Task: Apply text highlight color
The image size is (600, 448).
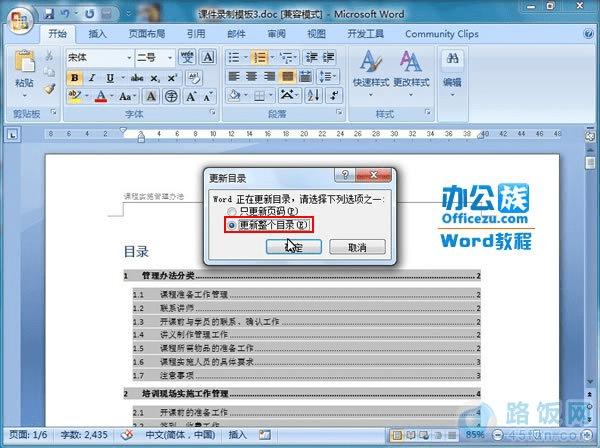Action: (75, 96)
